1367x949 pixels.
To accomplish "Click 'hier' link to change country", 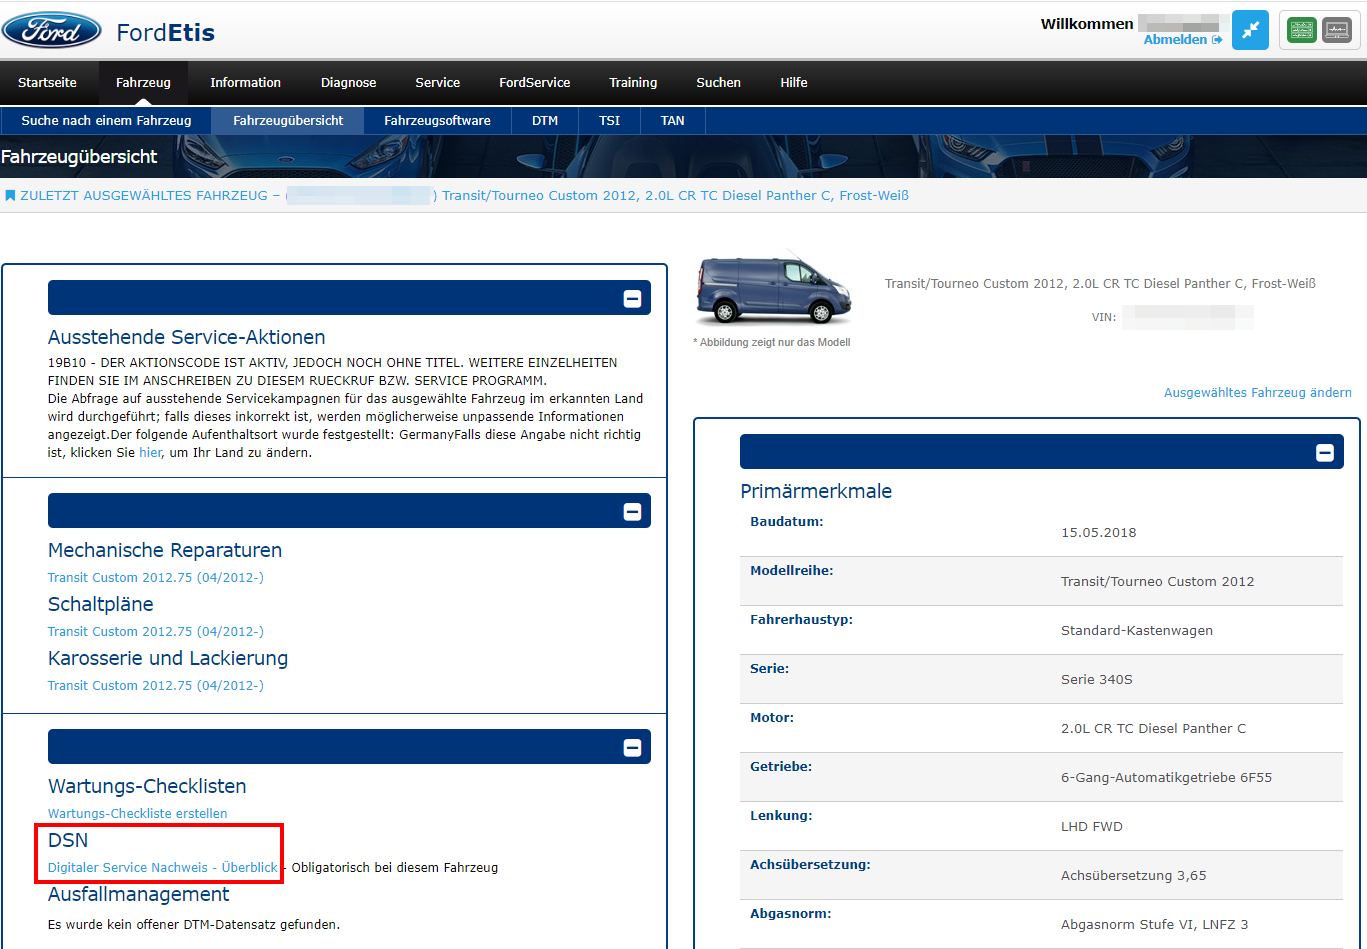I will click(x=149, y=453).
